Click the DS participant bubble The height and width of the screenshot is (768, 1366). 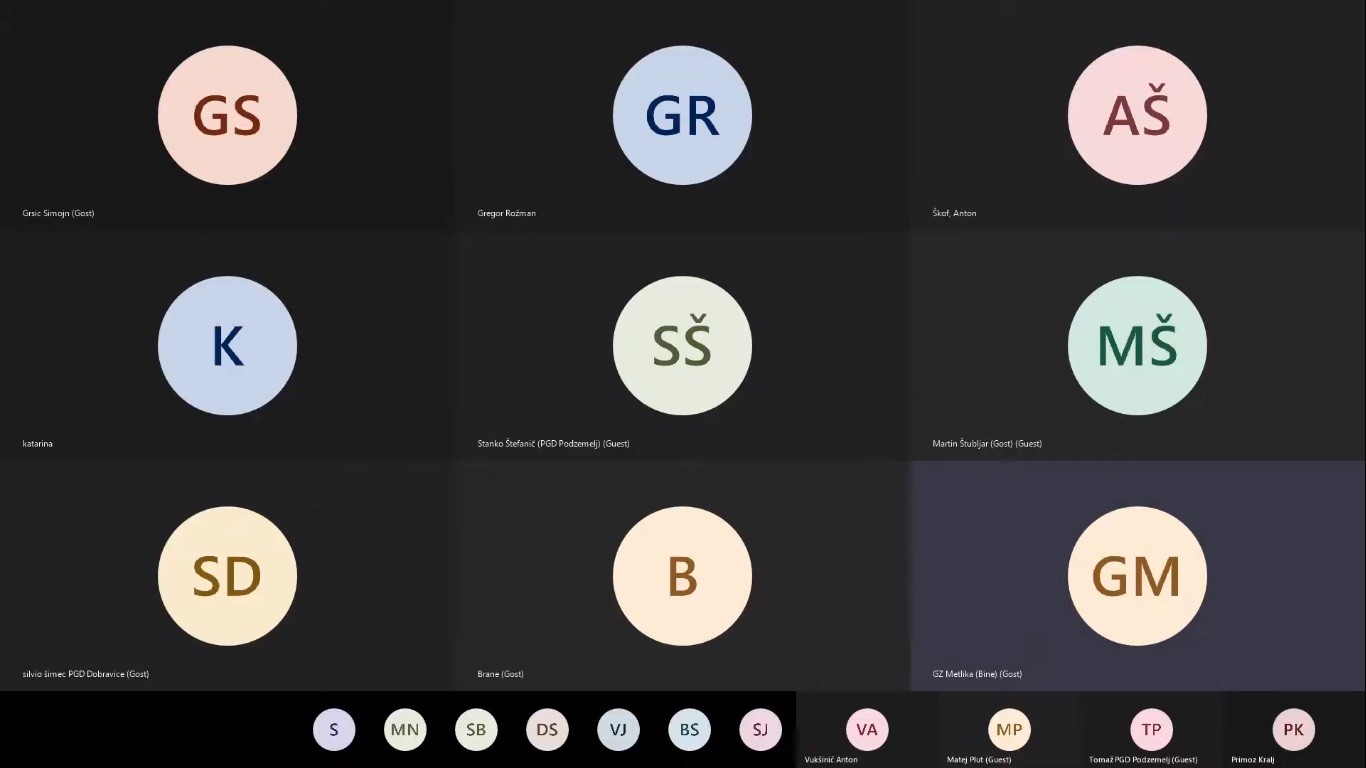pos(547,730)
